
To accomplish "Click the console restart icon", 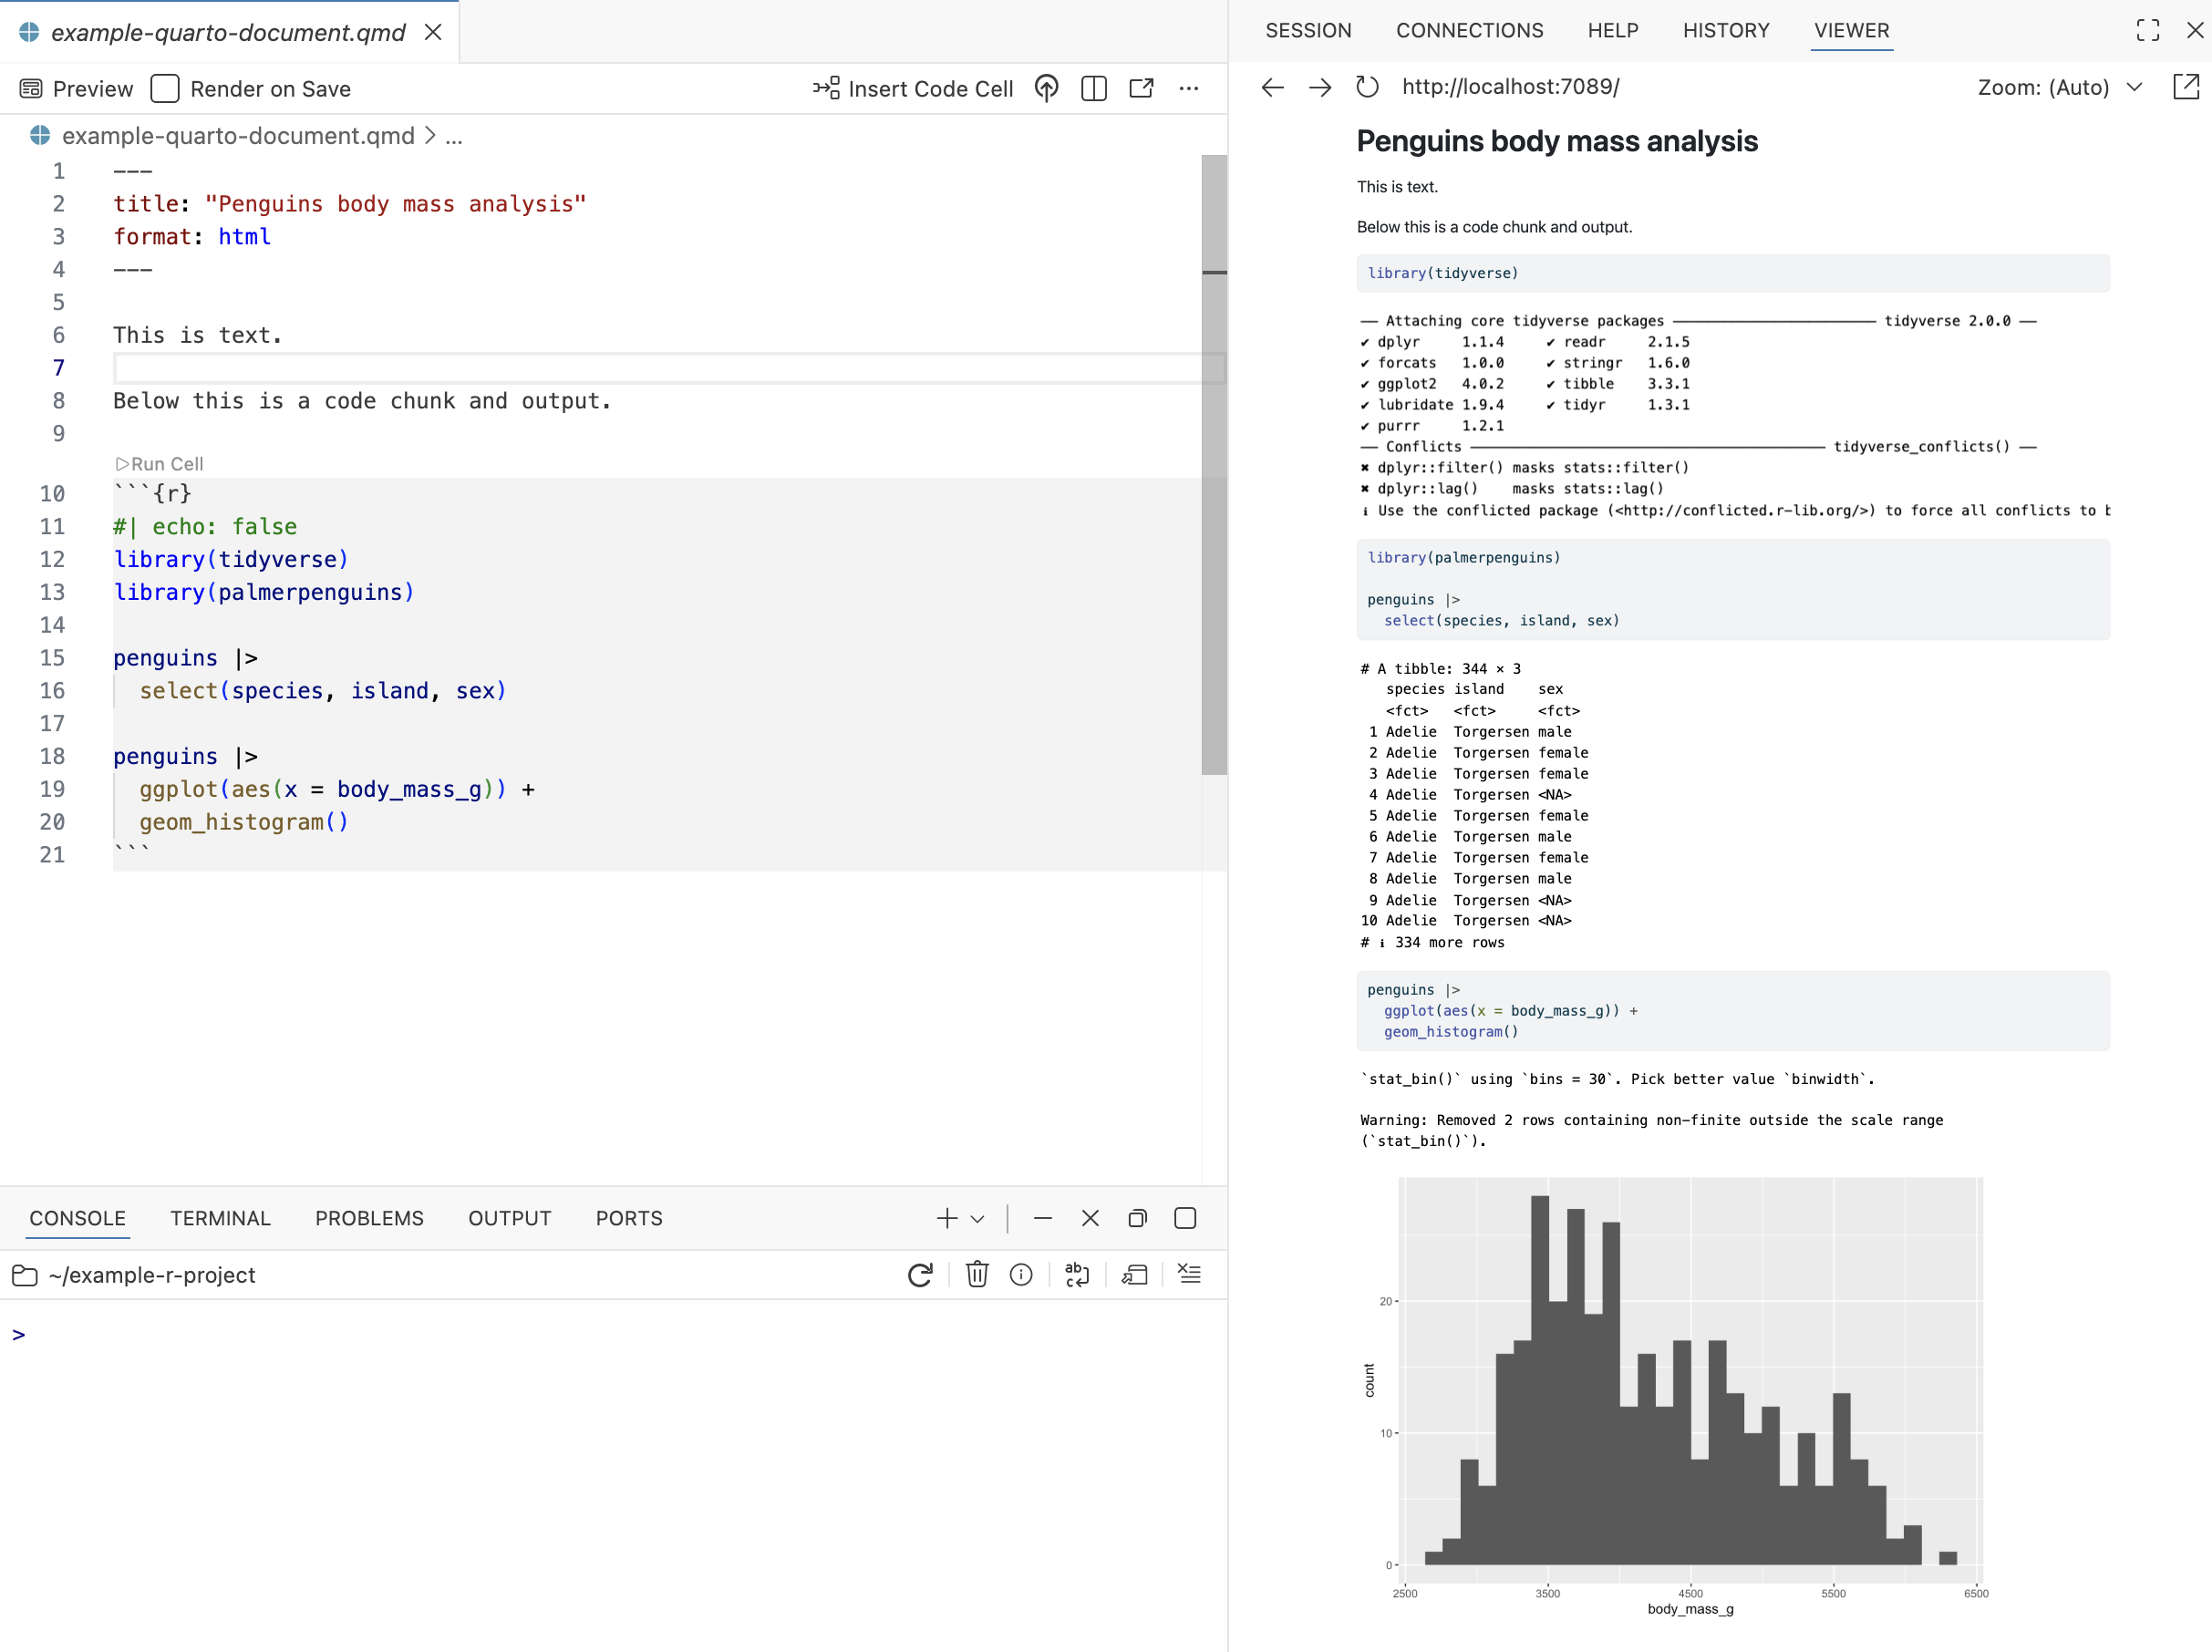I will point(920,1275).
